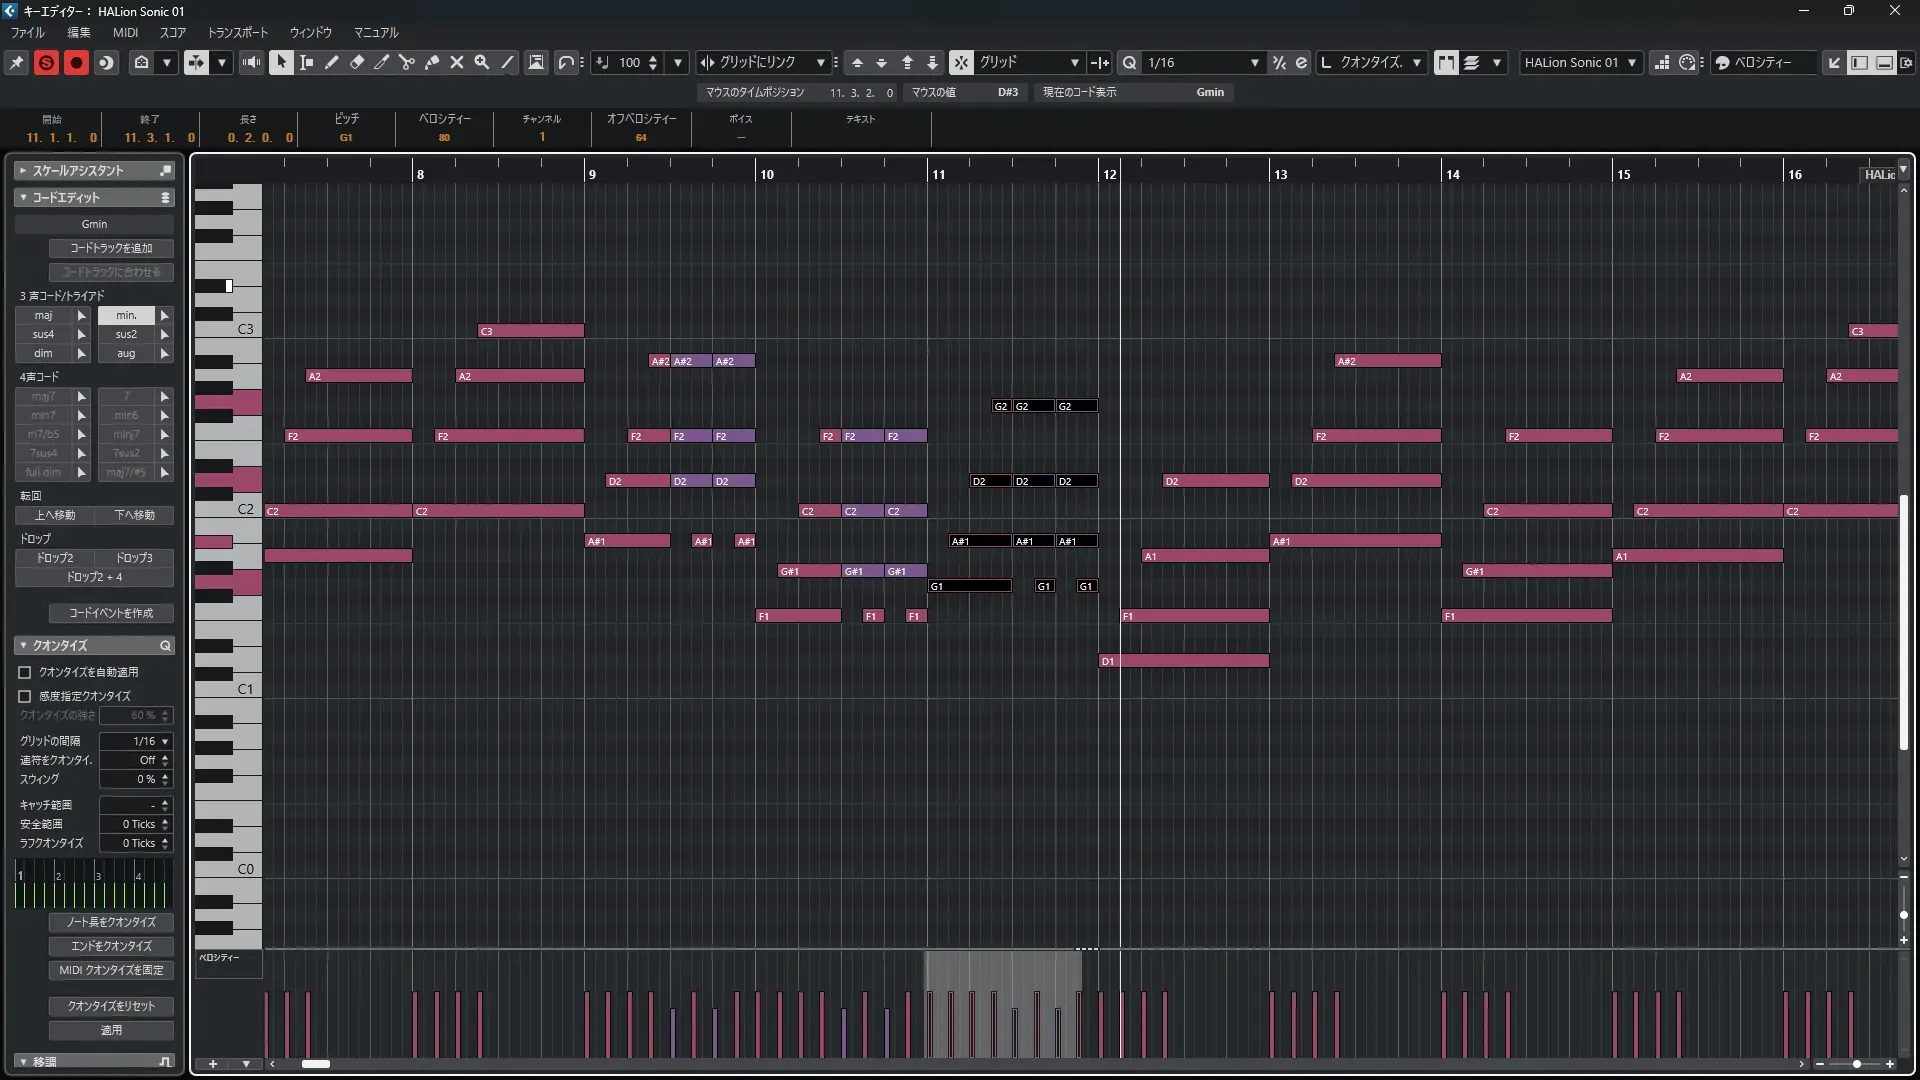
Task: Open the トランスポート menu
Action: 237,32
